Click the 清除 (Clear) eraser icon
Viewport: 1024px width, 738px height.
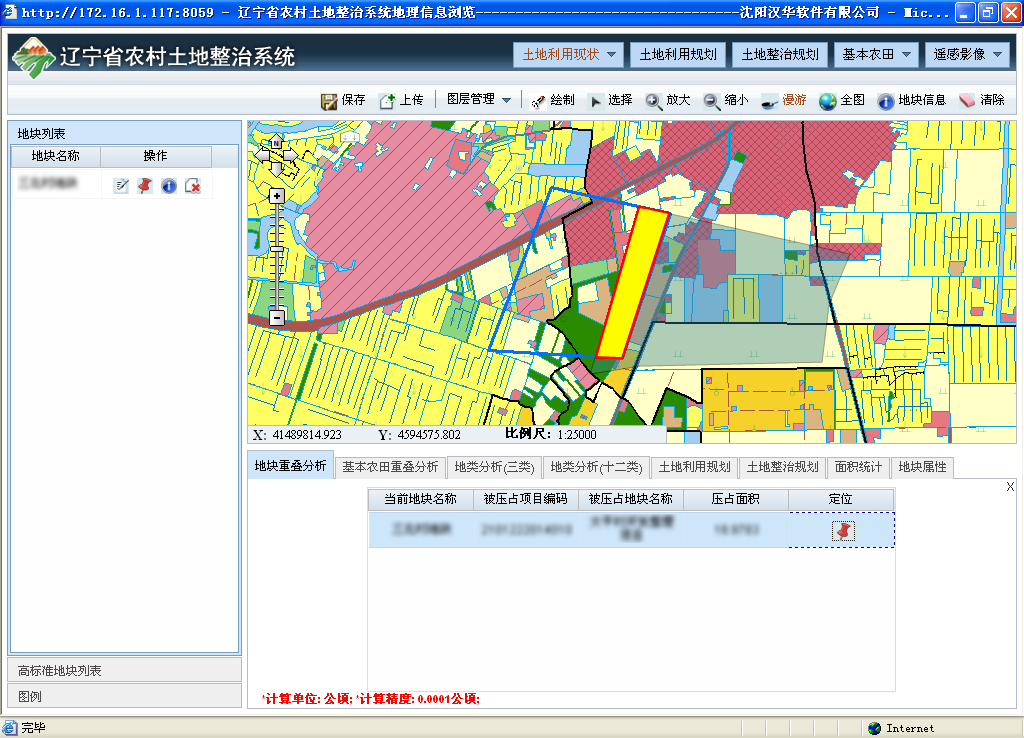(967, 101)
